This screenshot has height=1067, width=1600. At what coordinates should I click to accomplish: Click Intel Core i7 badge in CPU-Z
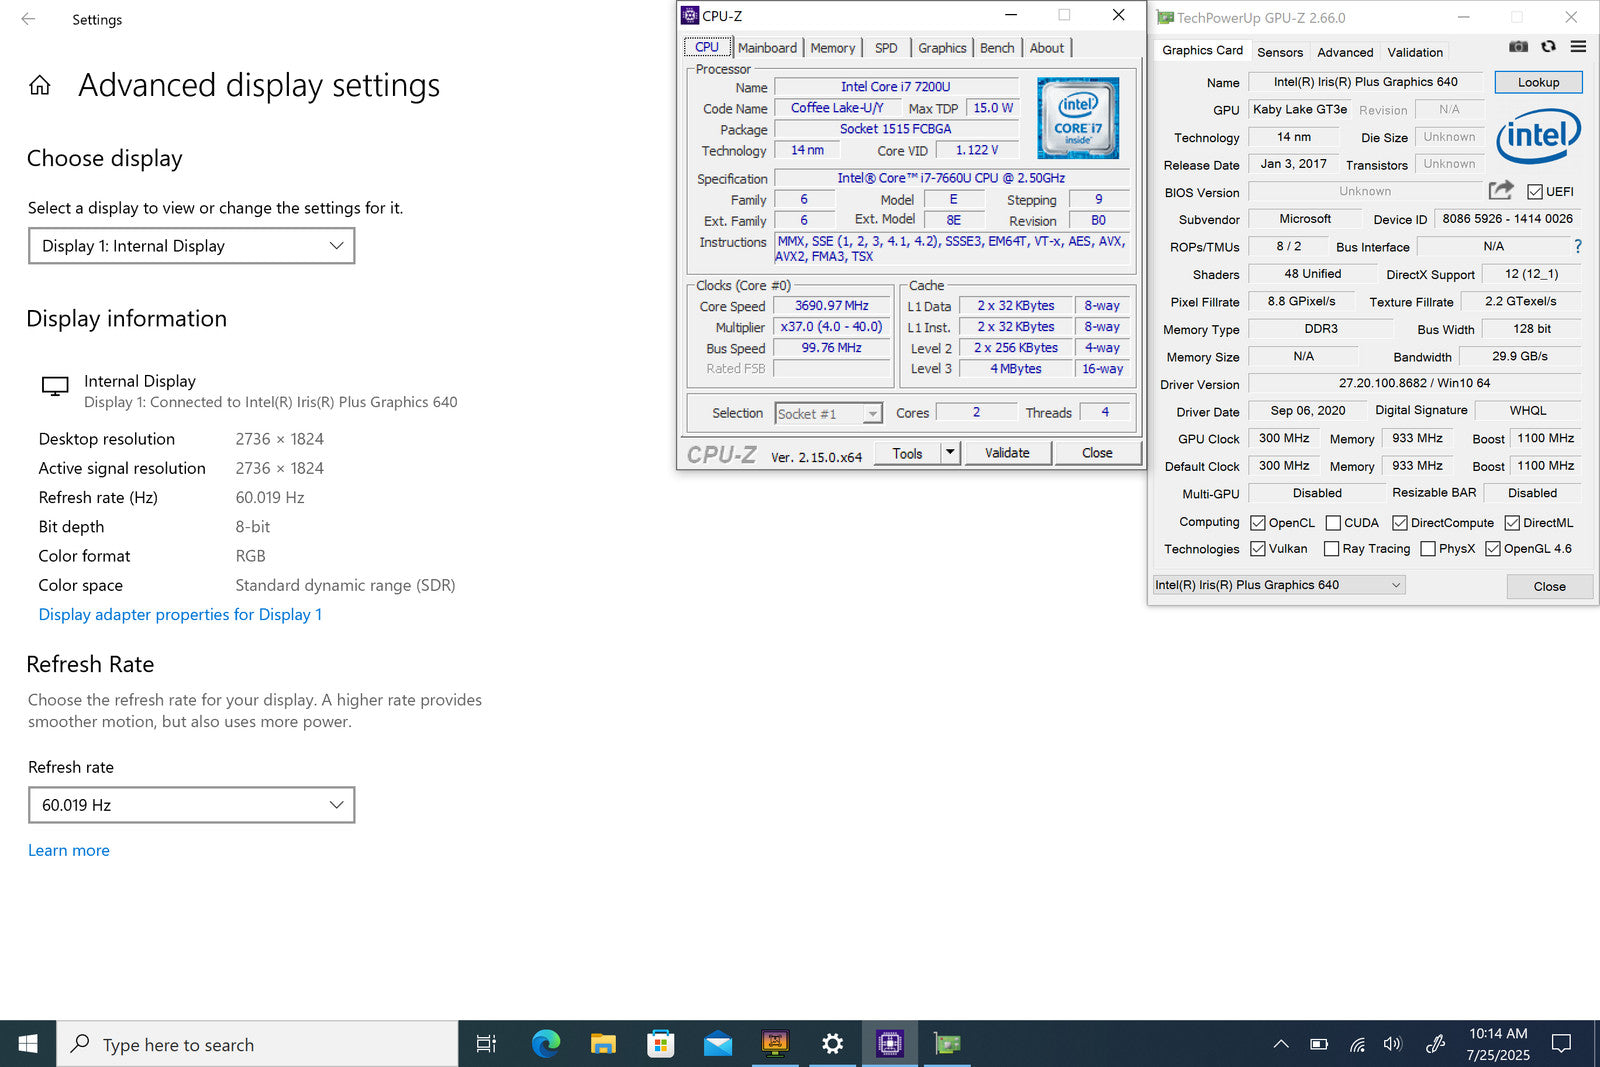[x=1078, y=118]
